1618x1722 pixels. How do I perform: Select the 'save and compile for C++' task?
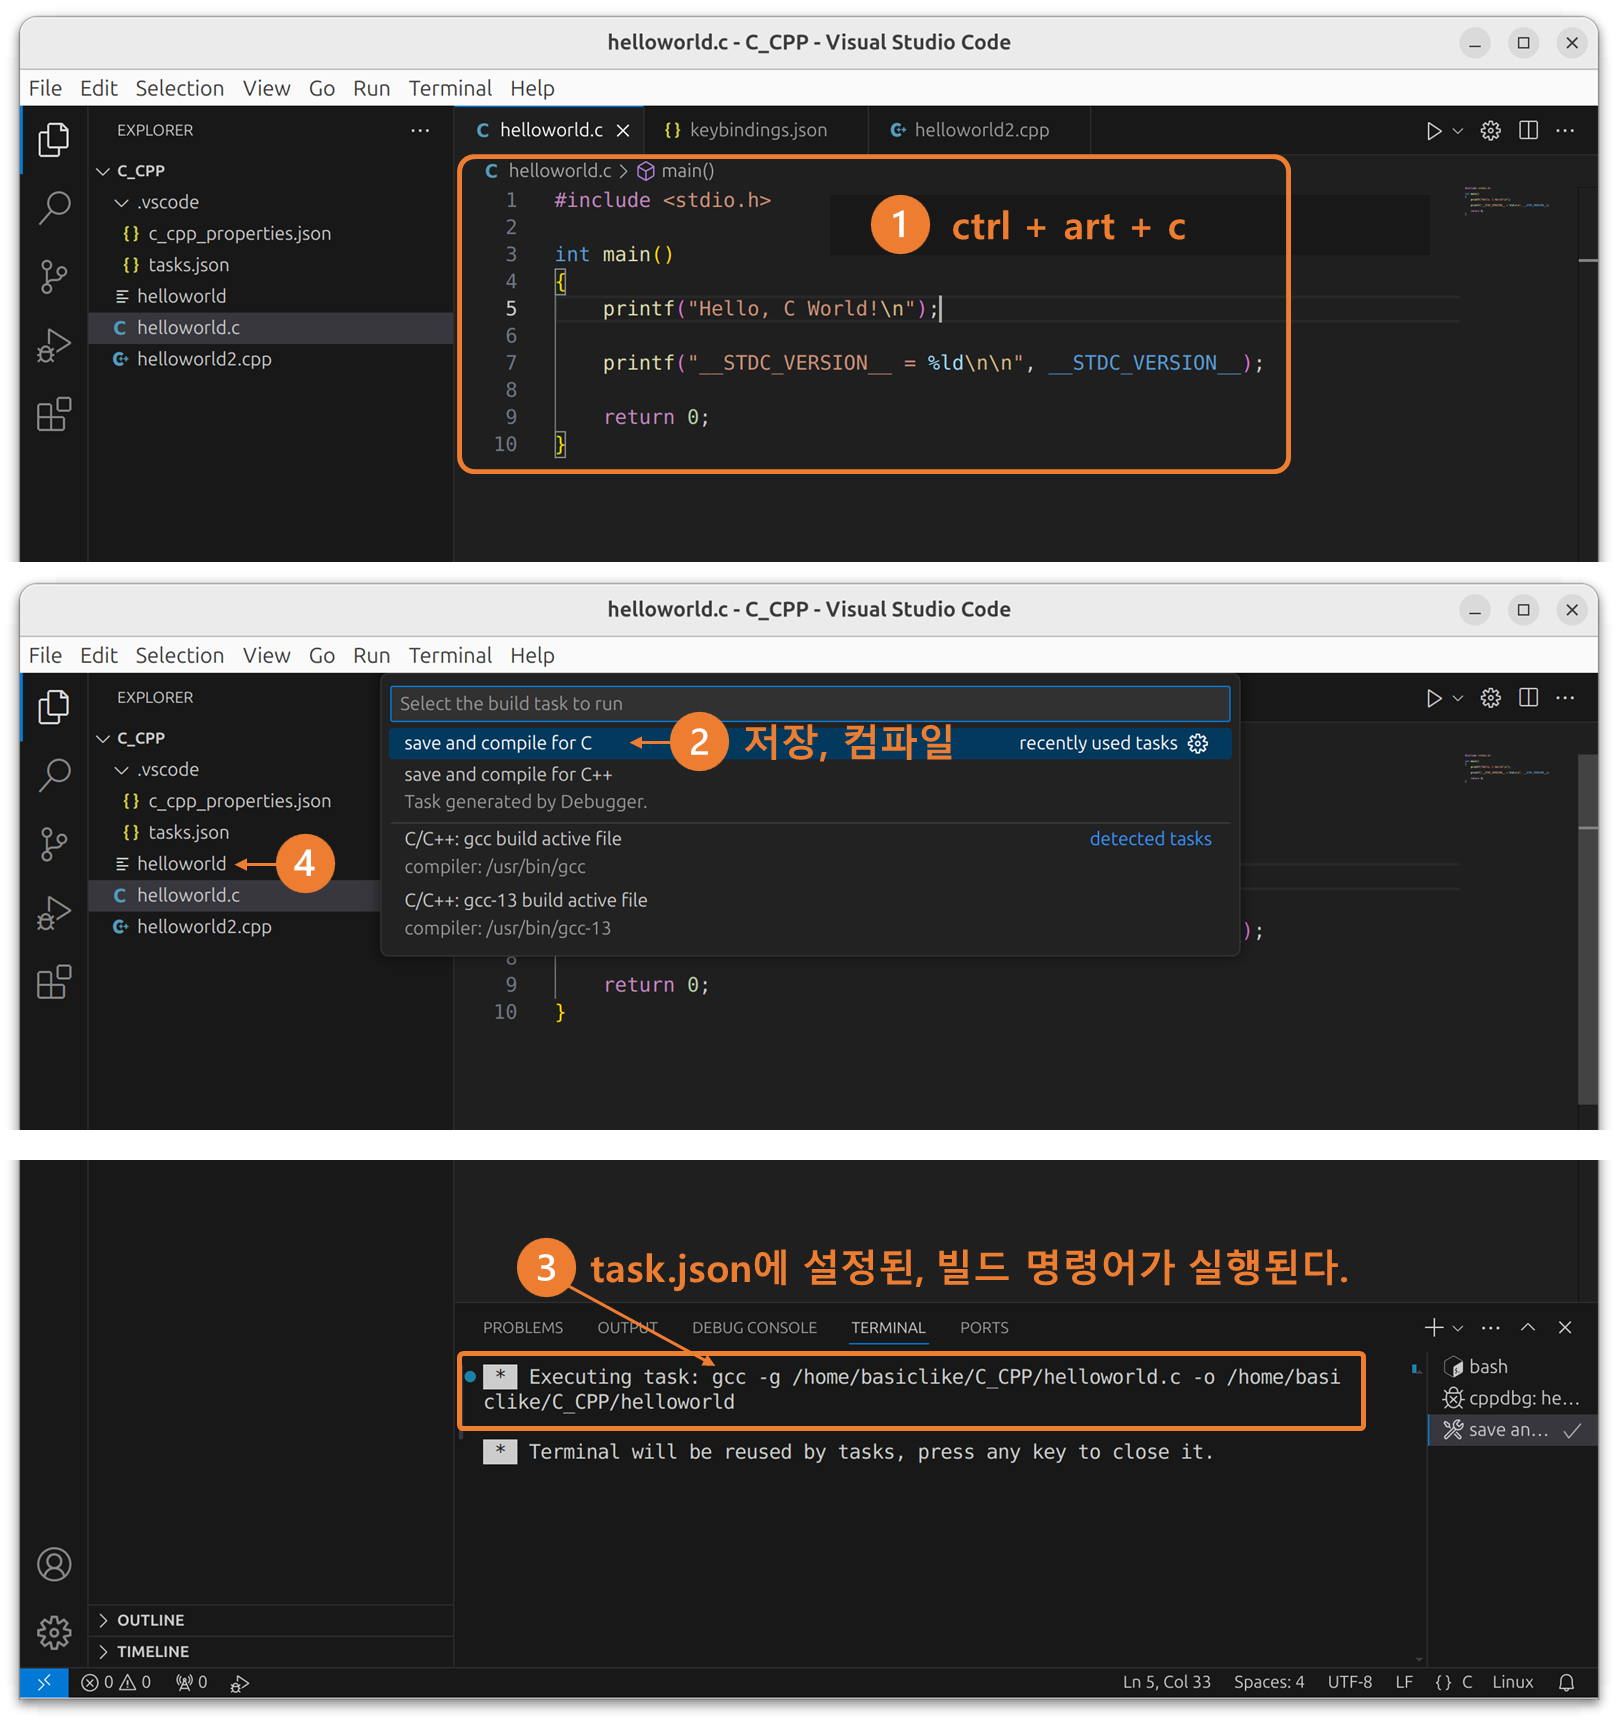(x=810, y=788)
